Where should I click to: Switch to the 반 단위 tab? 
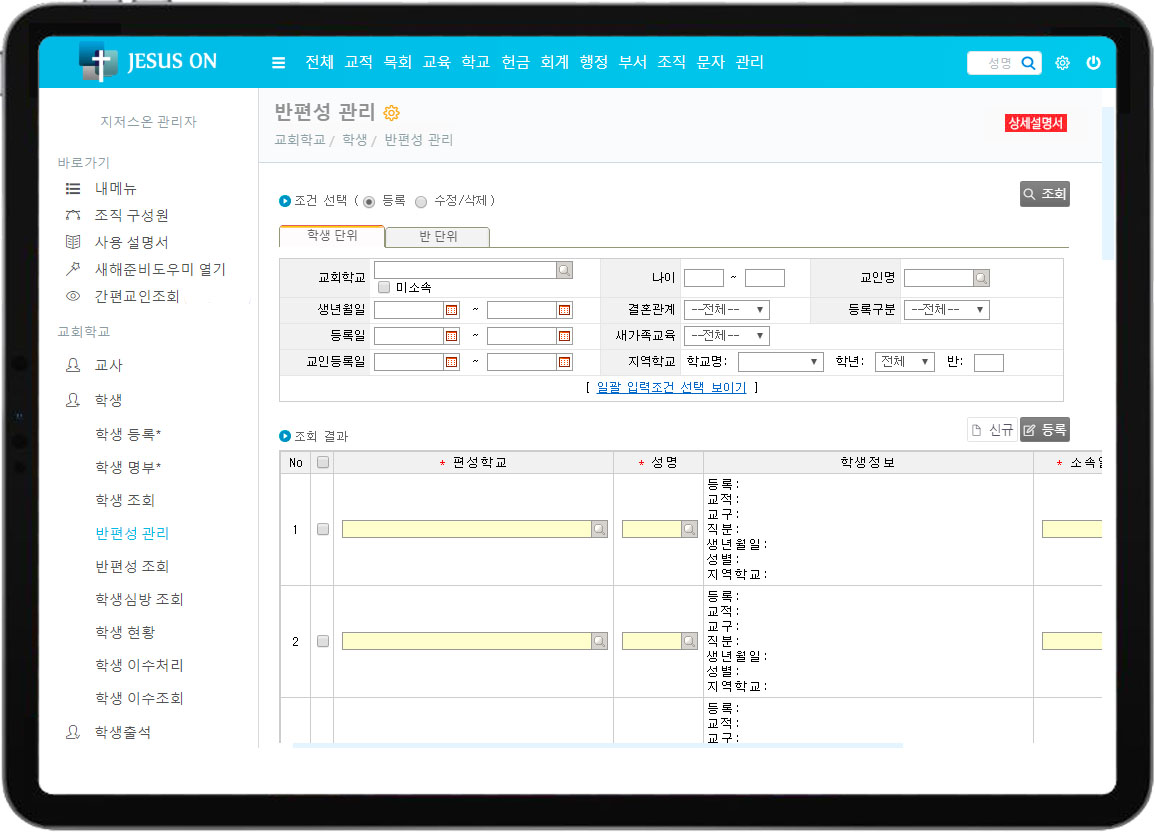tap(438, 236)
